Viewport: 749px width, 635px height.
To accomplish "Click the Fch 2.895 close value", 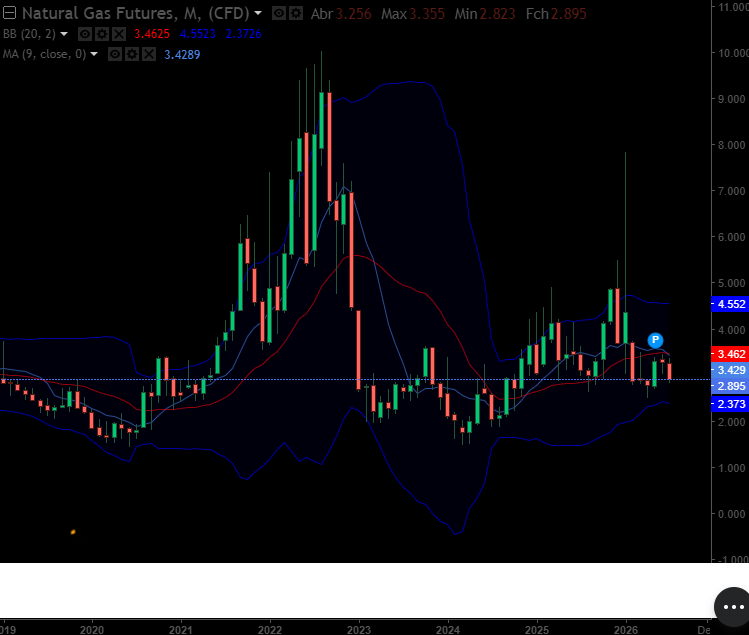I will pyautogui.click(x=556, y=14).
